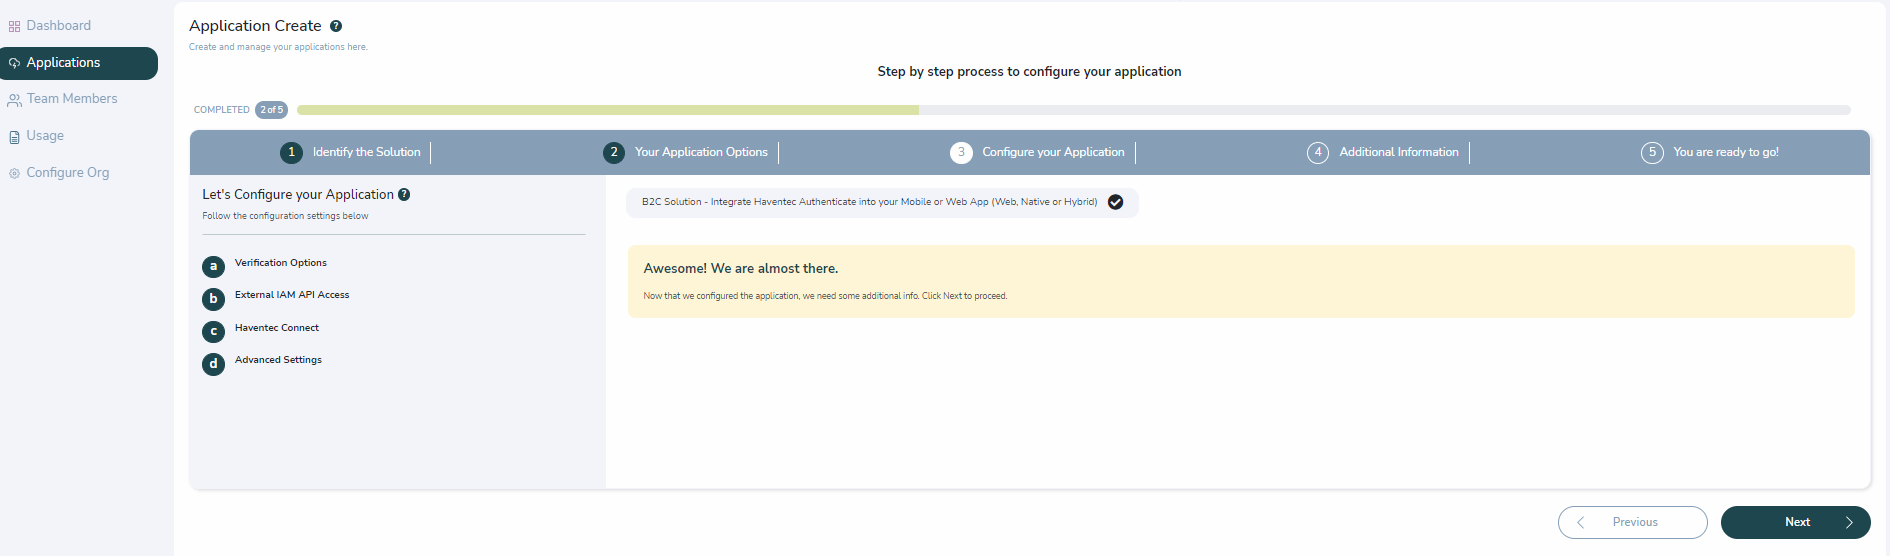
Task: Select Configure your Application step
Action: point(1053,152)
